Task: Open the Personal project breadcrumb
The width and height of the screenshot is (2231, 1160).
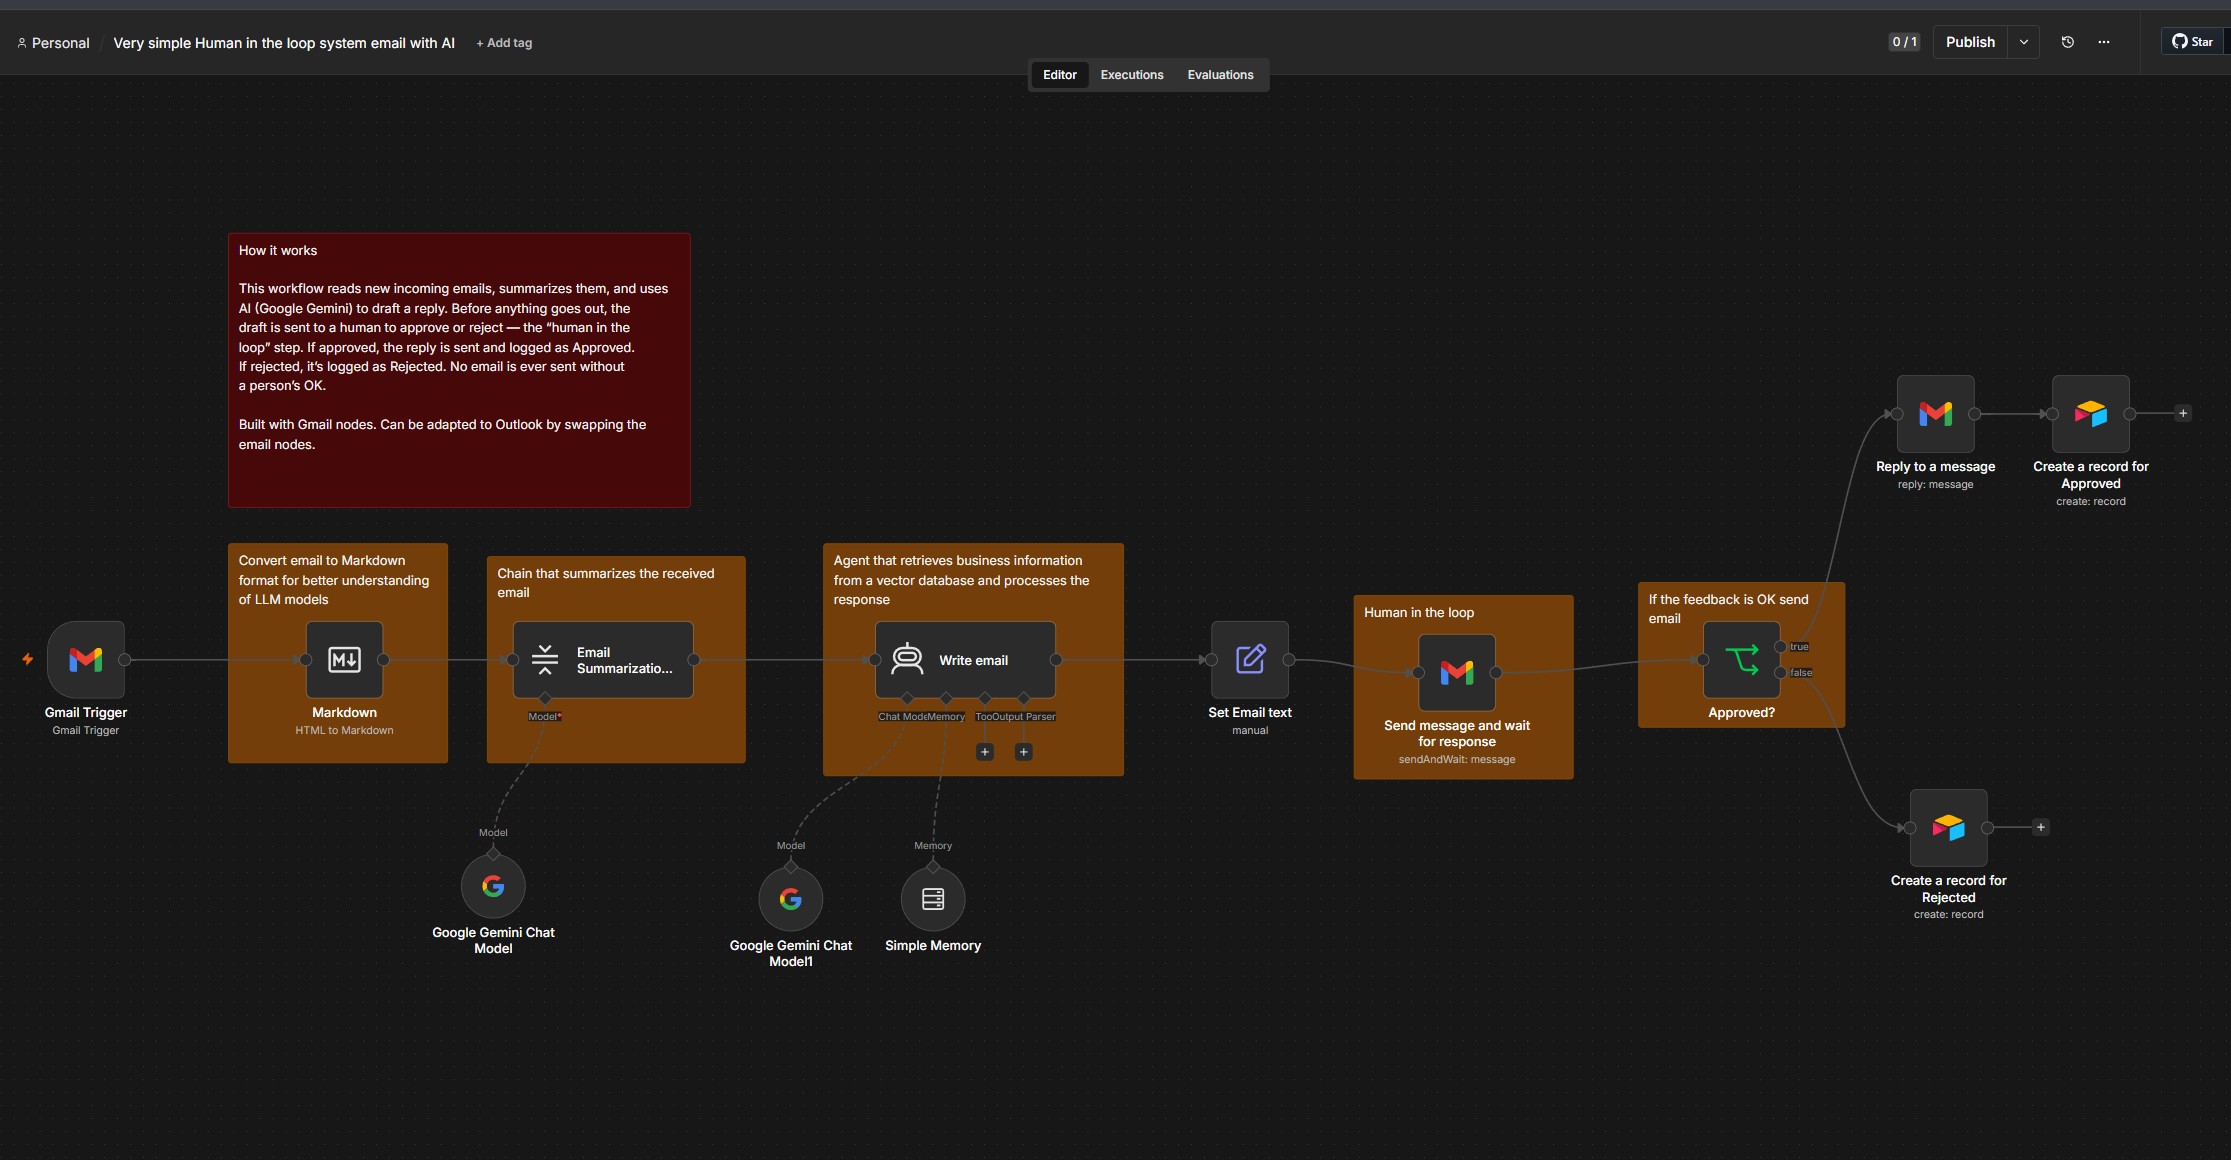Action: coord(53,43)
